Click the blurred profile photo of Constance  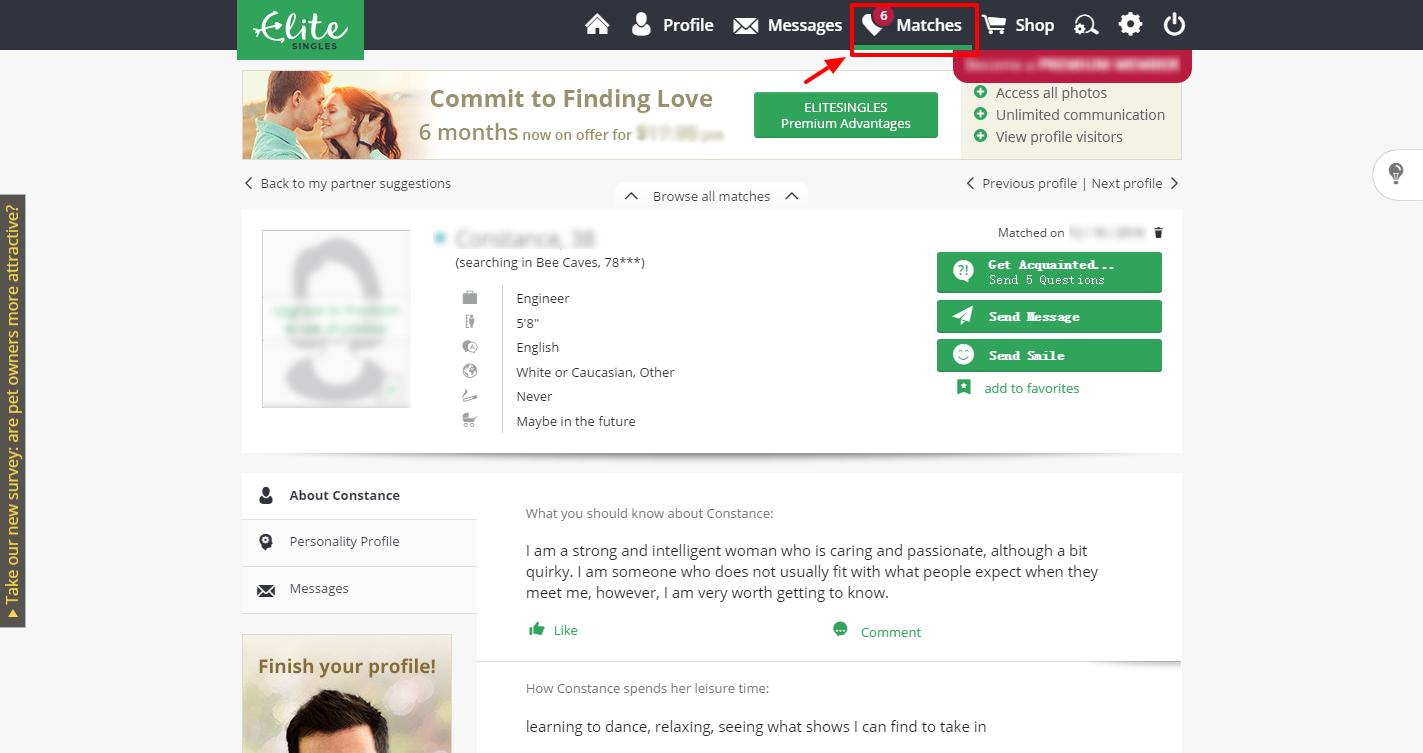coord(336,319)
